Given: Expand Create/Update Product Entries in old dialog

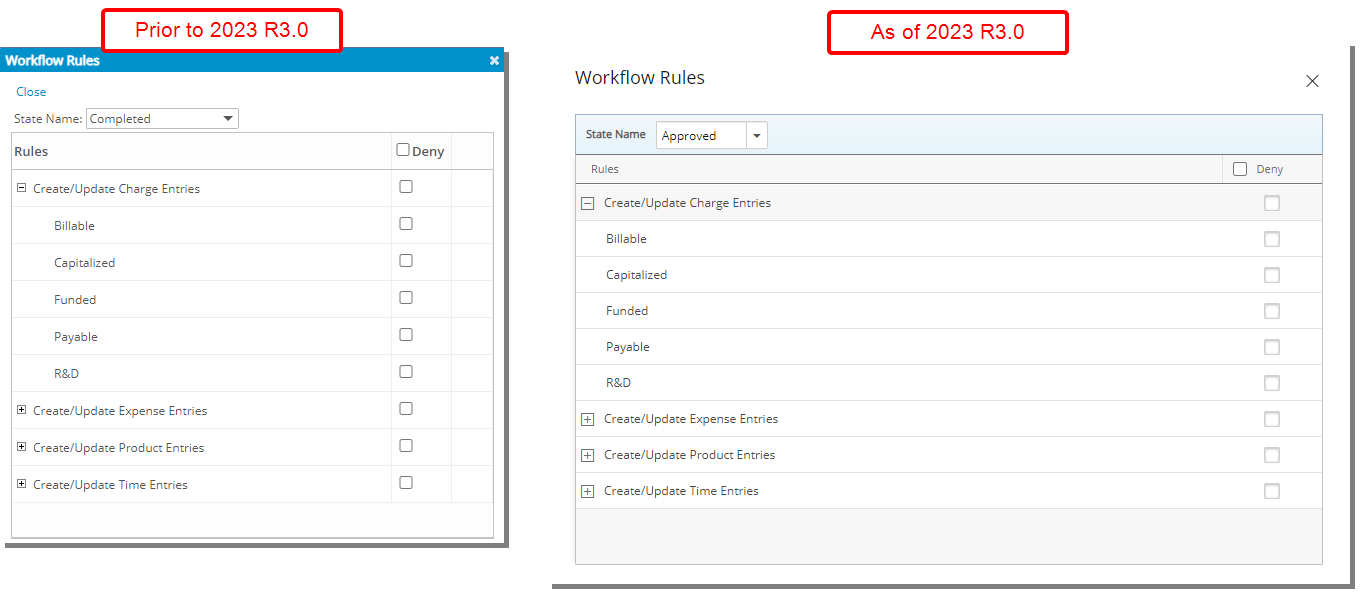Looking at the screenshot, I should point(22,446).
